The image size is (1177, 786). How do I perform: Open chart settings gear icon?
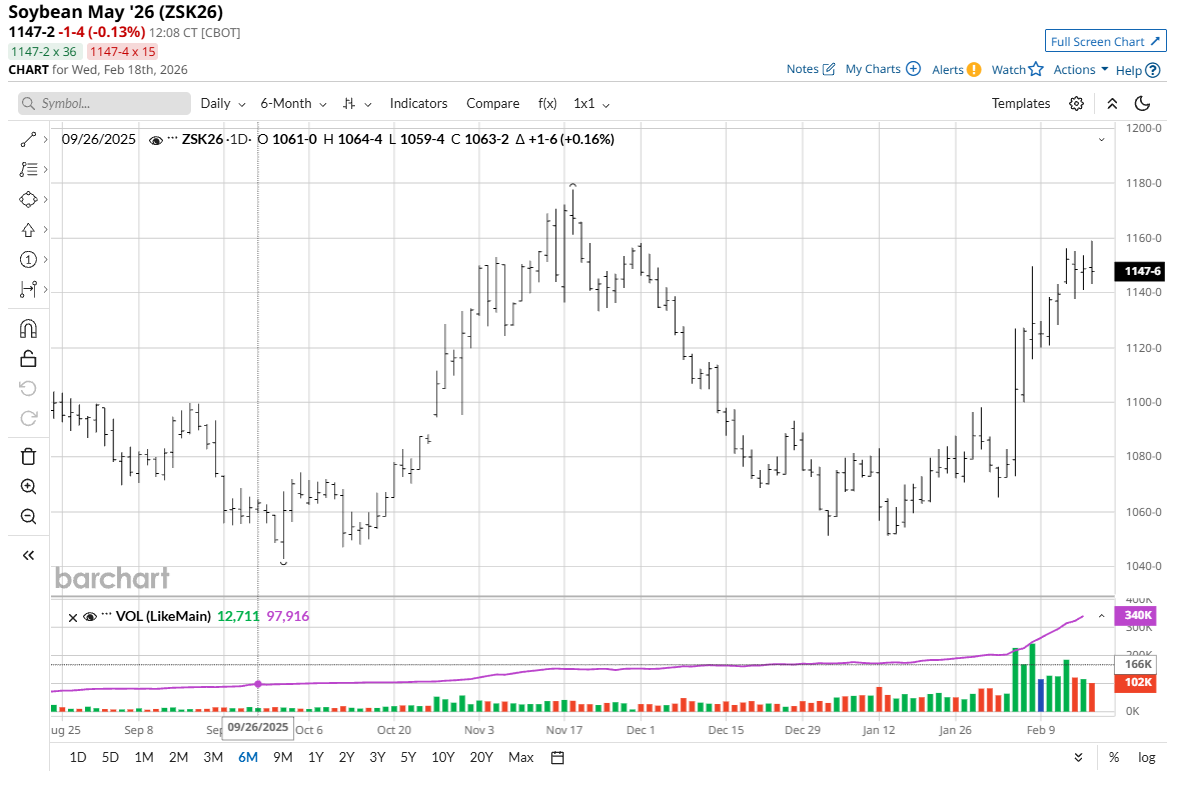1076,104
